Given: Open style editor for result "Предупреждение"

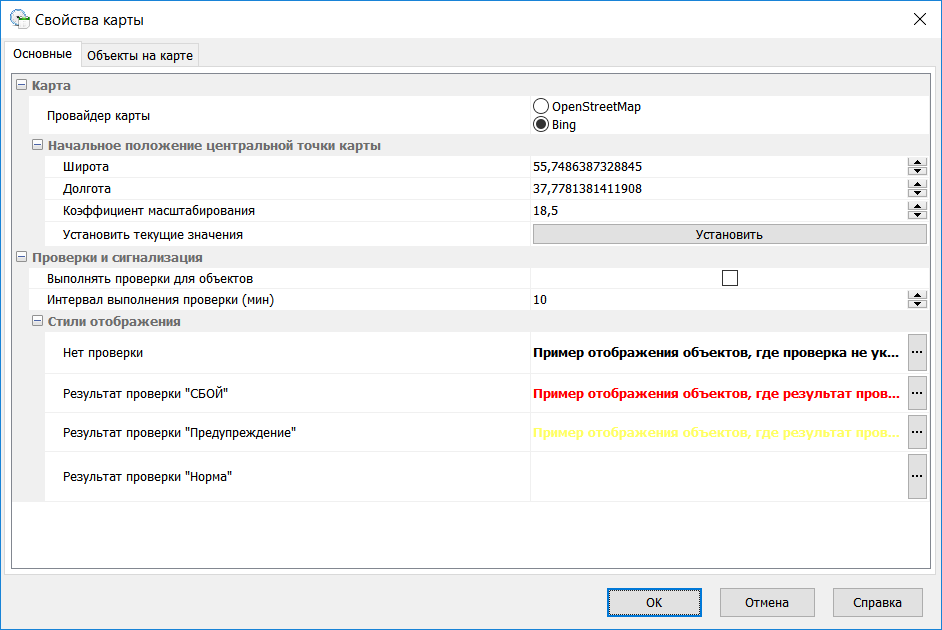Looking at the screenshot, I should pyautogui.click(x=917, y=434).
